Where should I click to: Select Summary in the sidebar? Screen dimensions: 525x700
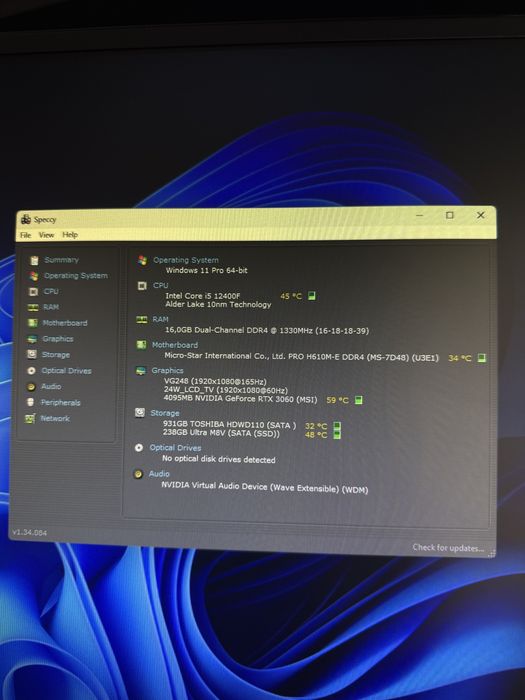[61, 260]
